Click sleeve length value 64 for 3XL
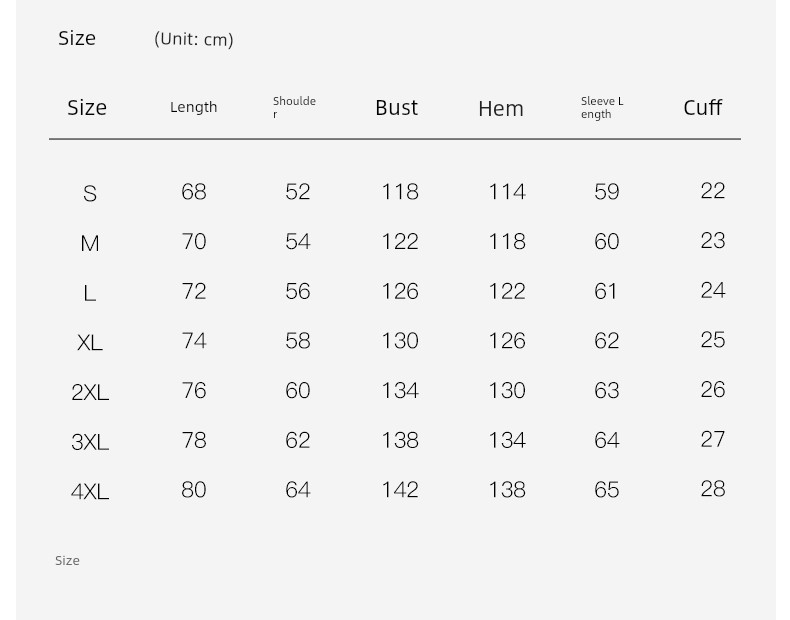Image resolution: width=790 pixels, height=620 pixels. point(607,440)
